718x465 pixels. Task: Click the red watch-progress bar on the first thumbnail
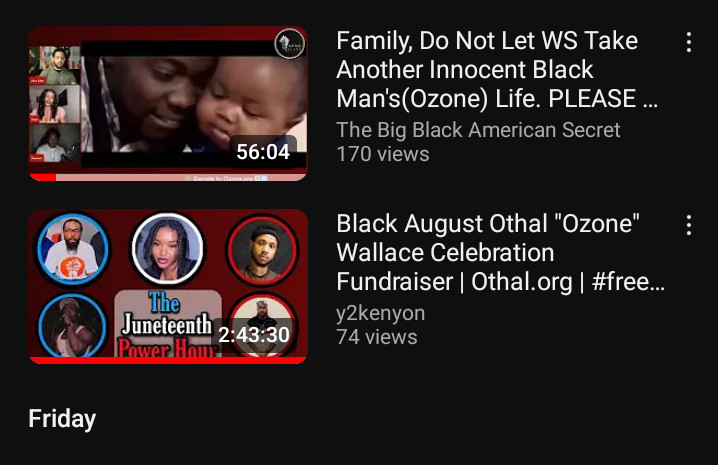point(42,177)
